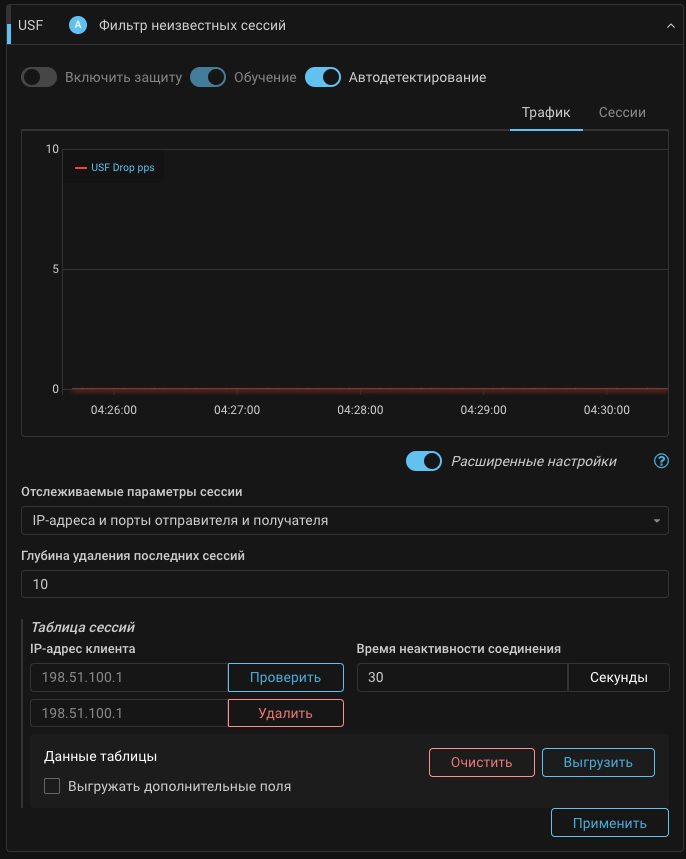
Task: Apply settings with "Применить" button
Action: pos(609,823)
